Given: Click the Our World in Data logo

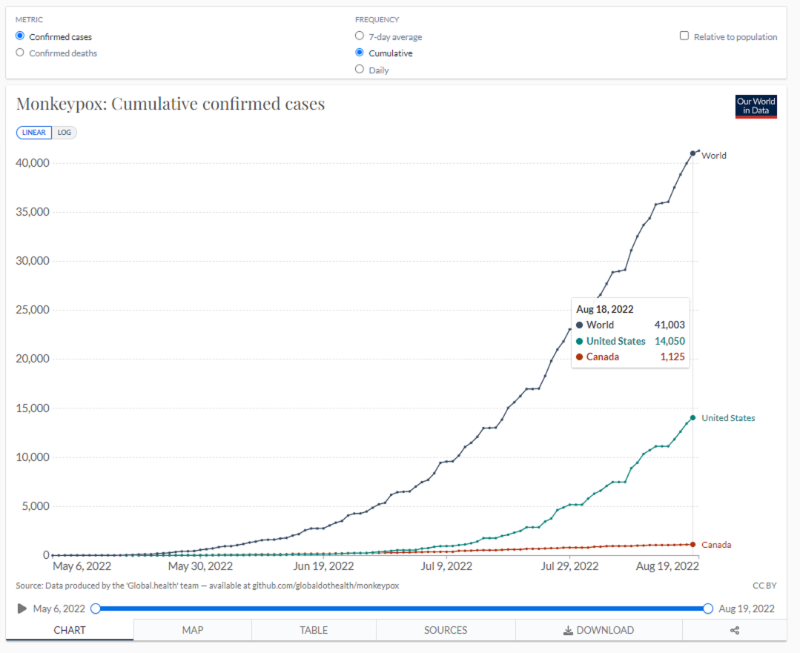Looking at the screenshot, I should pos(756,107).
